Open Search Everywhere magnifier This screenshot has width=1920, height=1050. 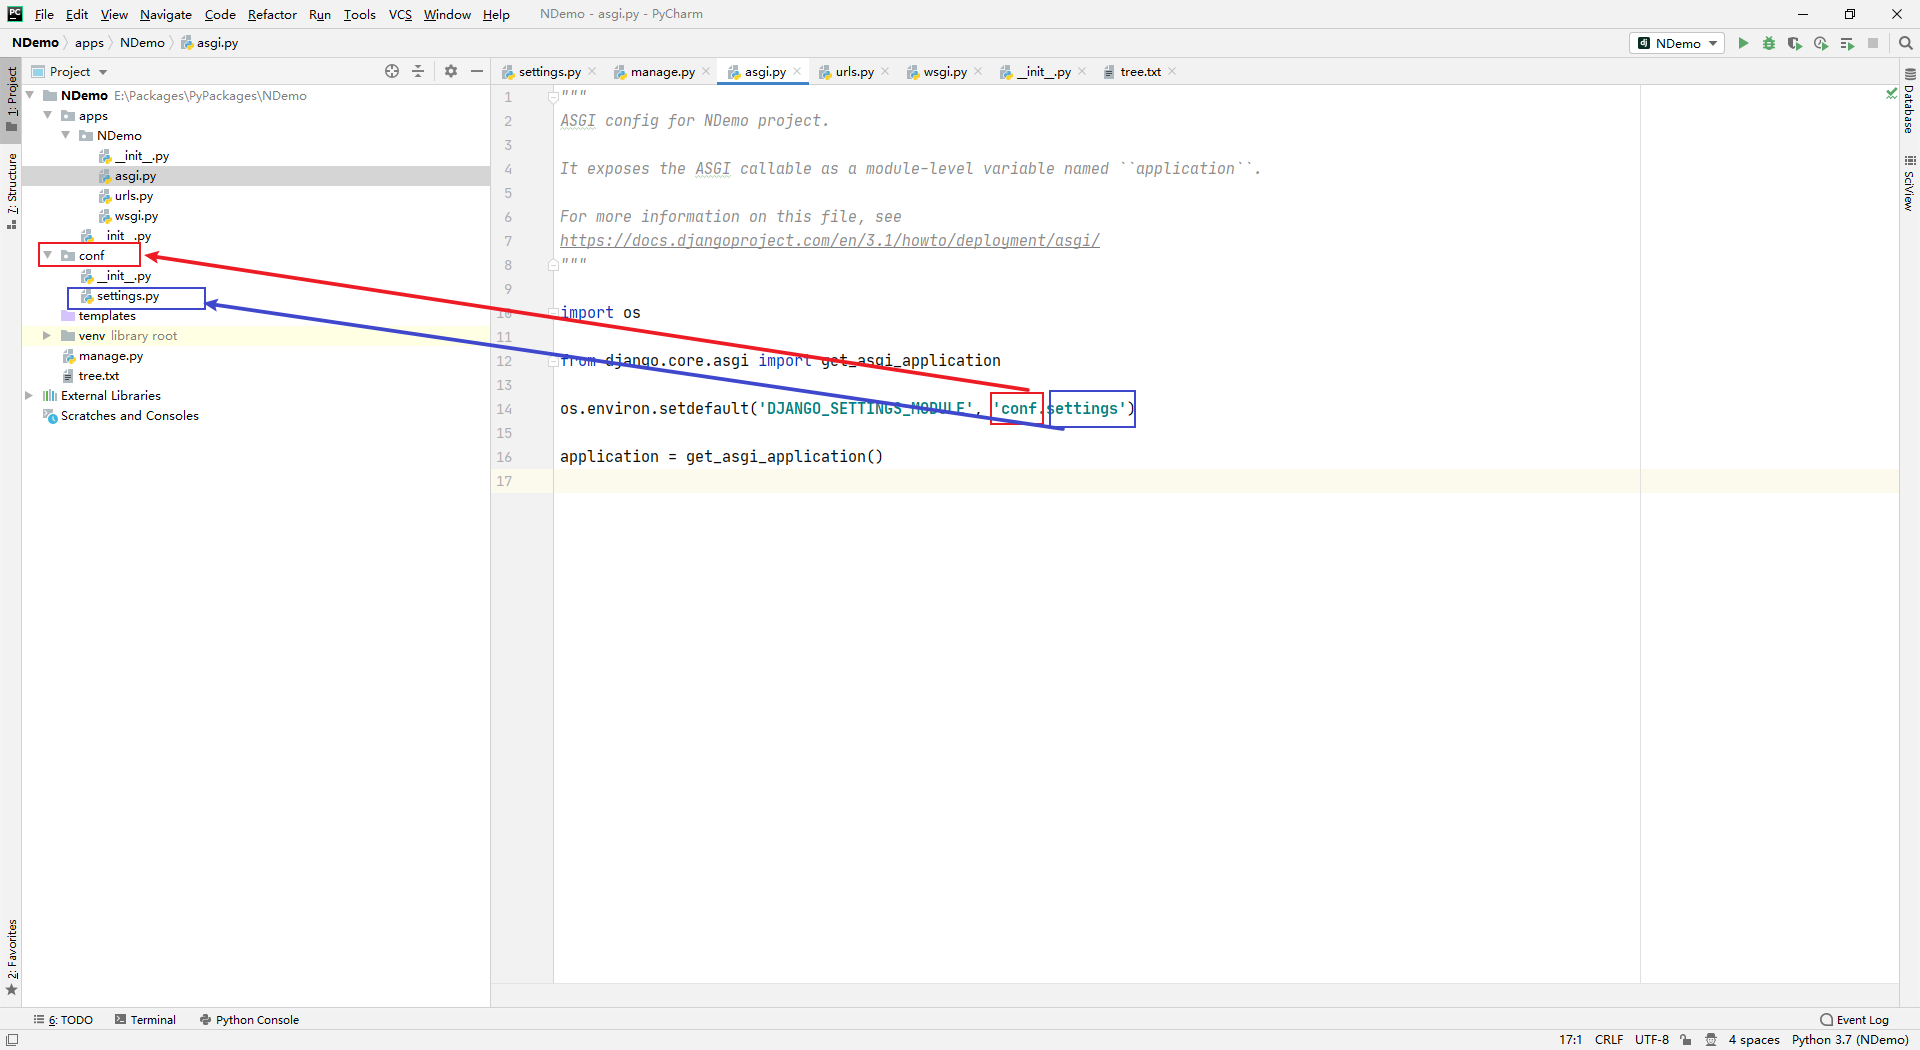(x=1906, y=43)
